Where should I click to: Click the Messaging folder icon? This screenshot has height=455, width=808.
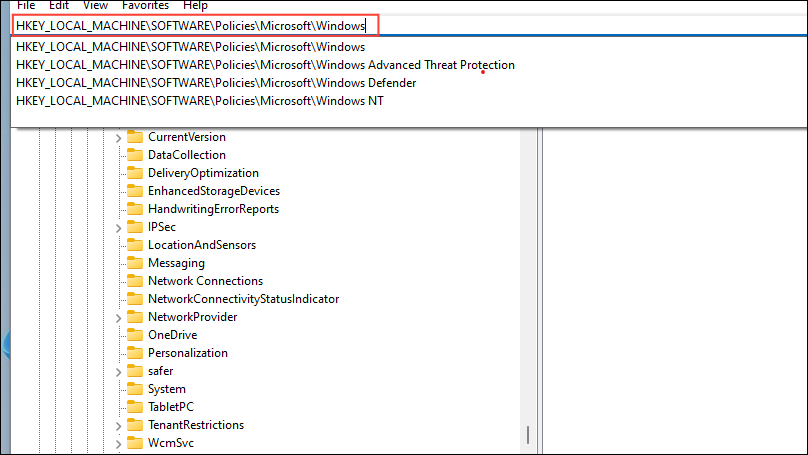(135, 263)
